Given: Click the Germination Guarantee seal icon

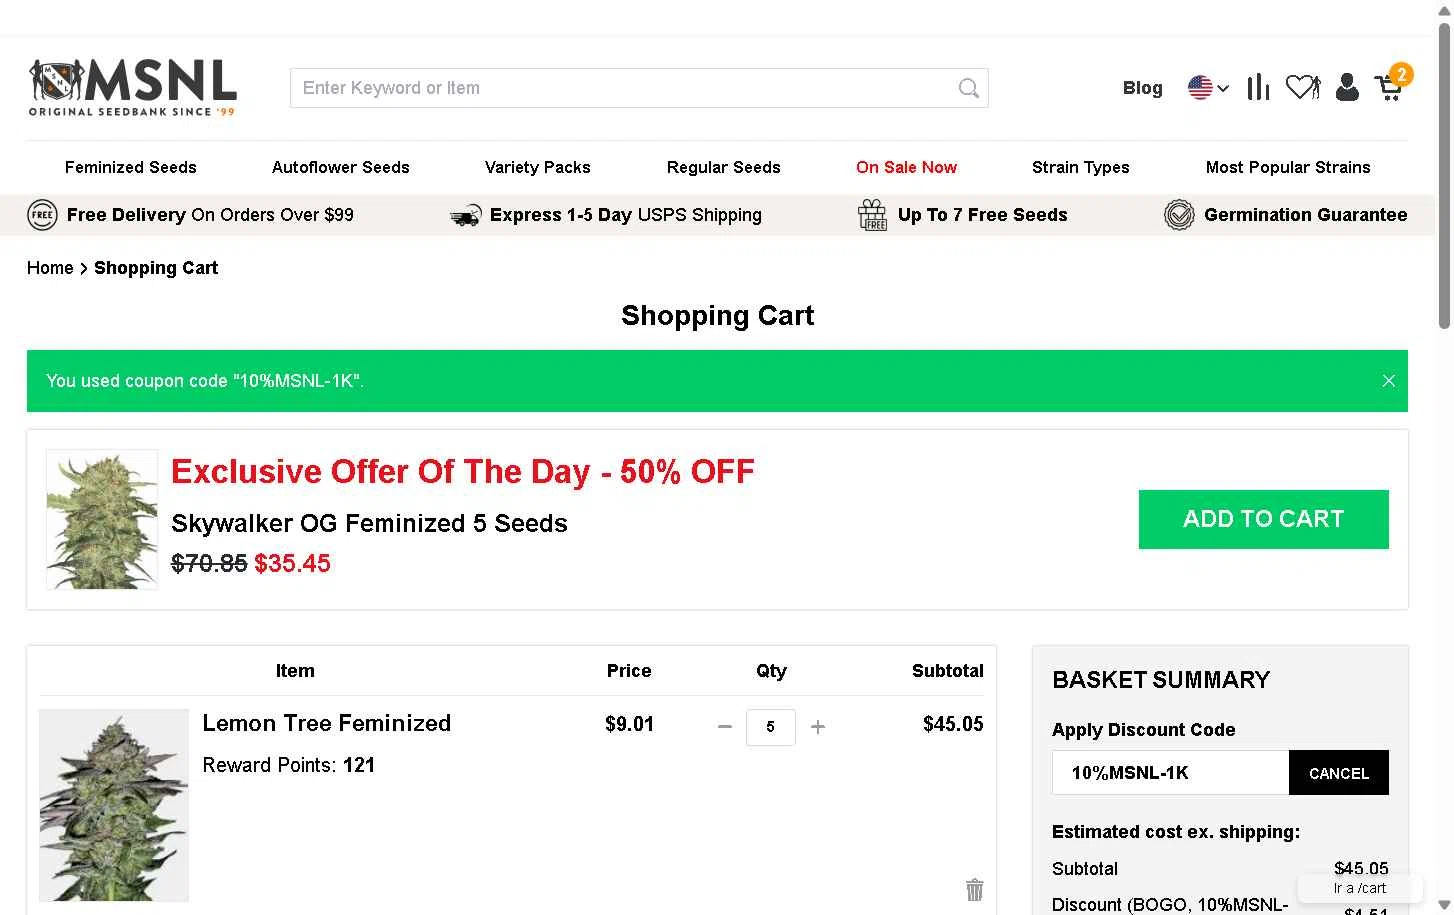Looking at the screenshot, I should (1179, 215).
